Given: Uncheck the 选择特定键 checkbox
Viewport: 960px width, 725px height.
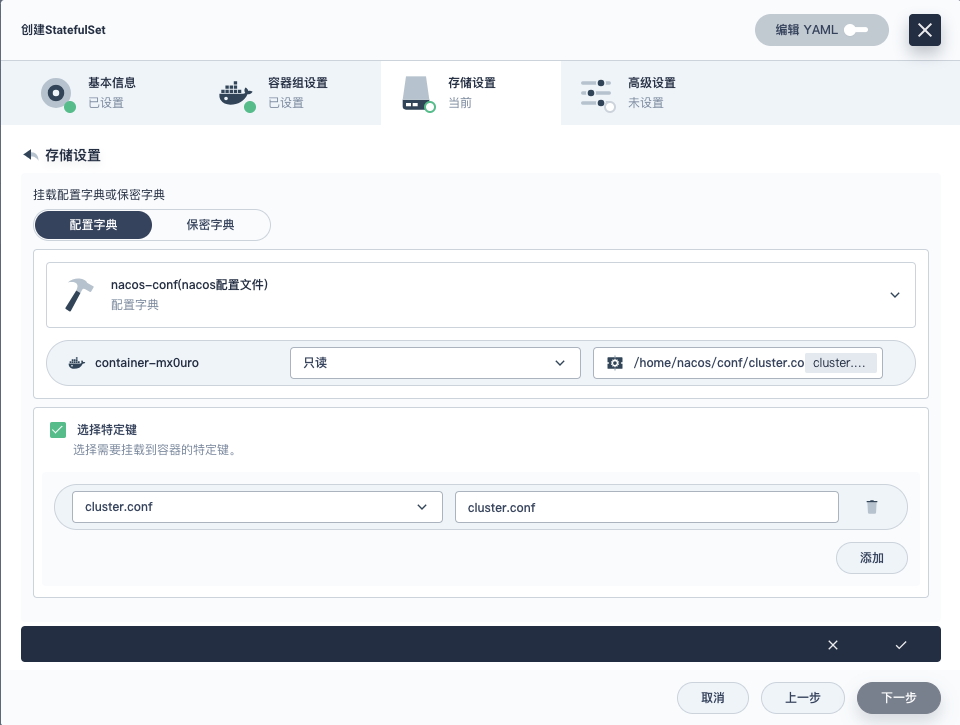Looking at the screenshot, I should (x=58, y=430).
